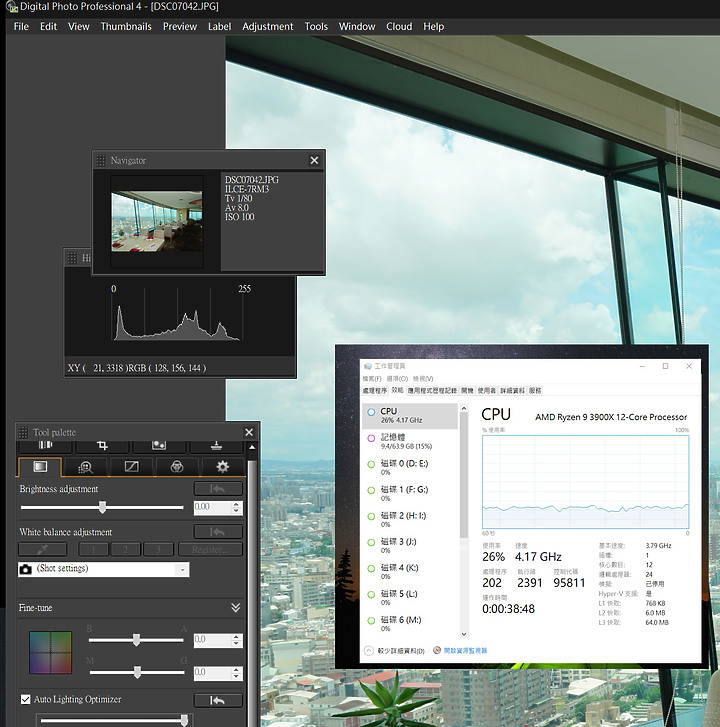Select the Crop tool in Tool palette
The height and width of the screenshot is (727, 720).
click(102, 446)
